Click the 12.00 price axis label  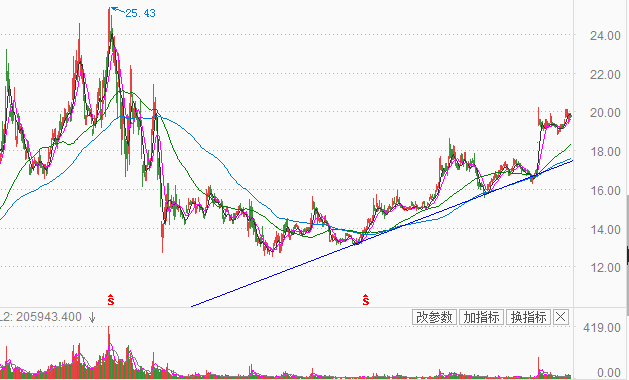[x=605, y=267]
